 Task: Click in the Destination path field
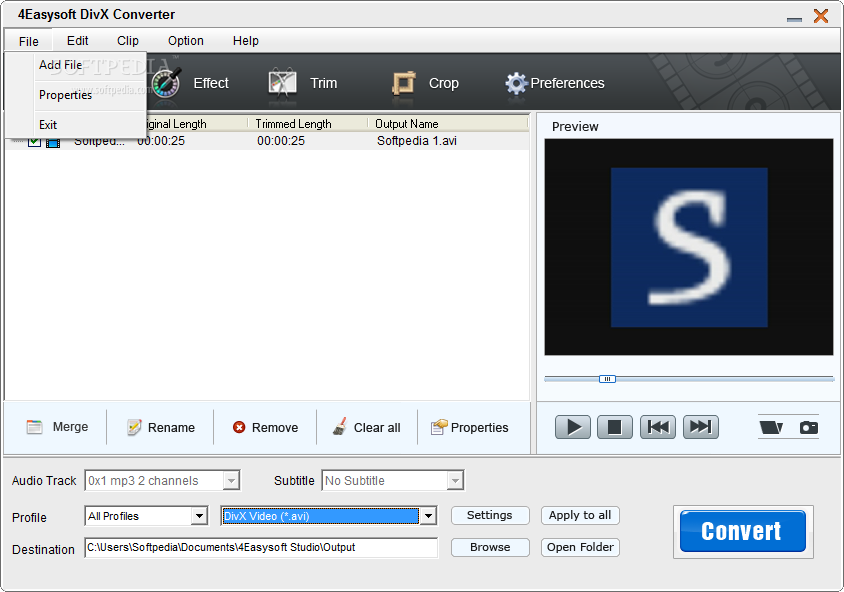click(261, 547)
